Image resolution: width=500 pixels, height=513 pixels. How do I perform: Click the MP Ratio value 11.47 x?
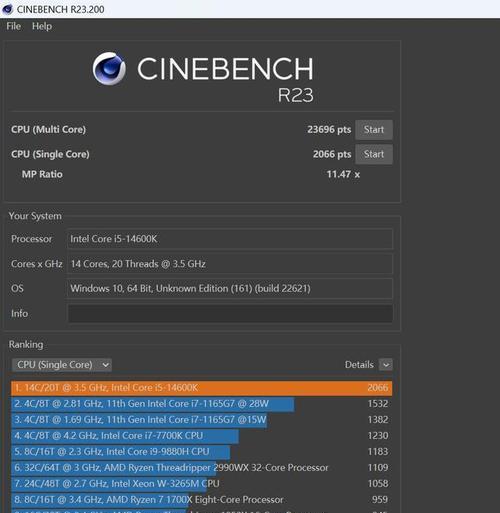pyautogui.click(x=343, y=174)
